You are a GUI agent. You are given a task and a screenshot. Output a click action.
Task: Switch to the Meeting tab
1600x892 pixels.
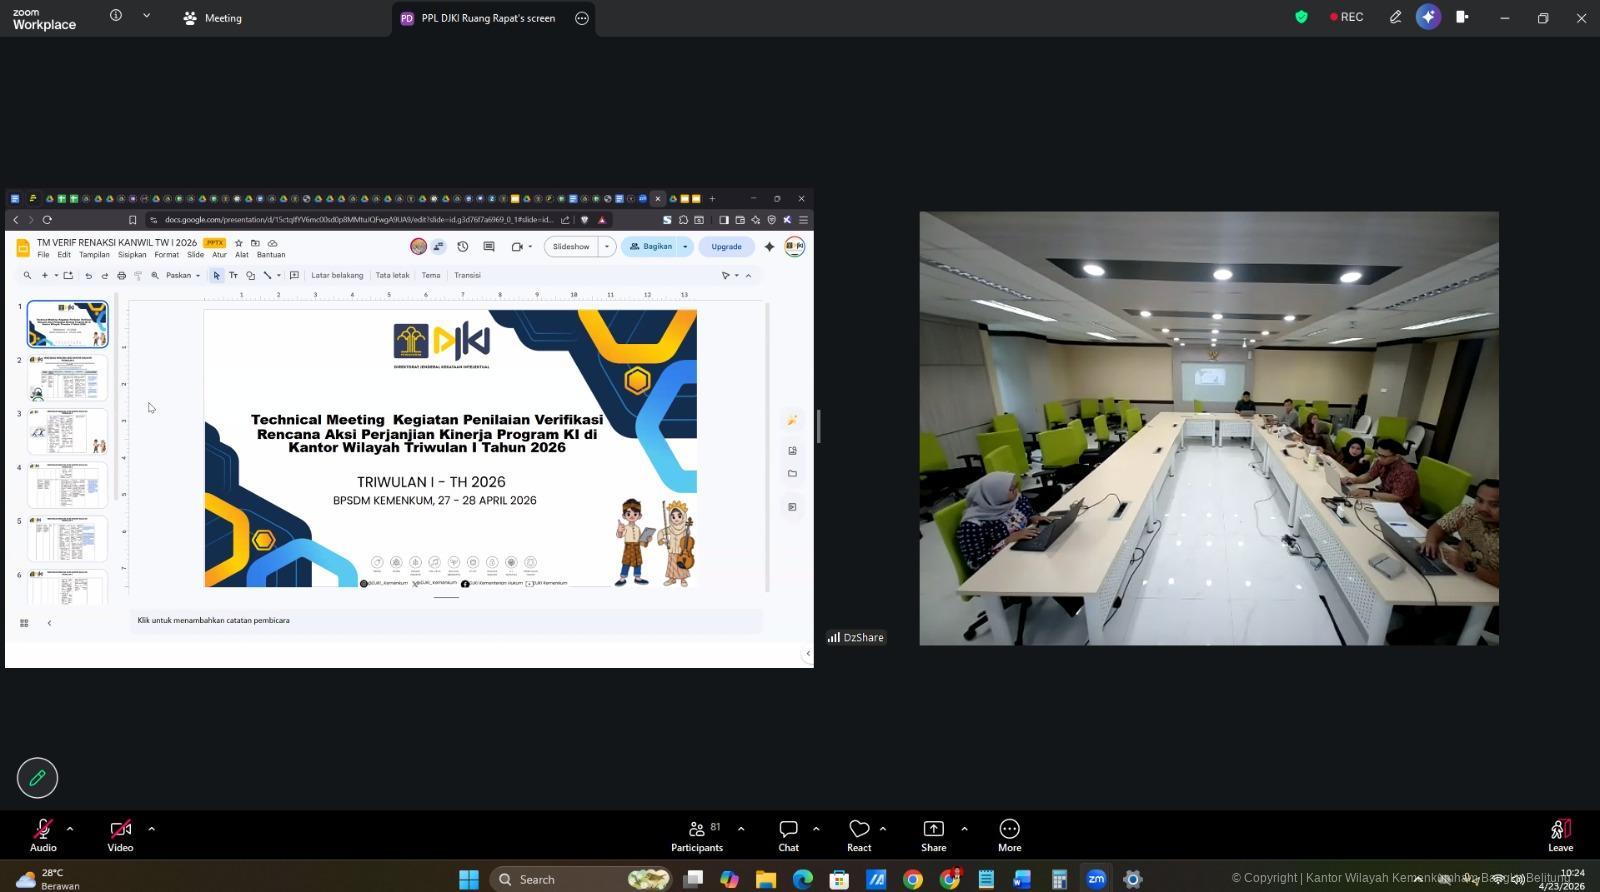[212, 18]
